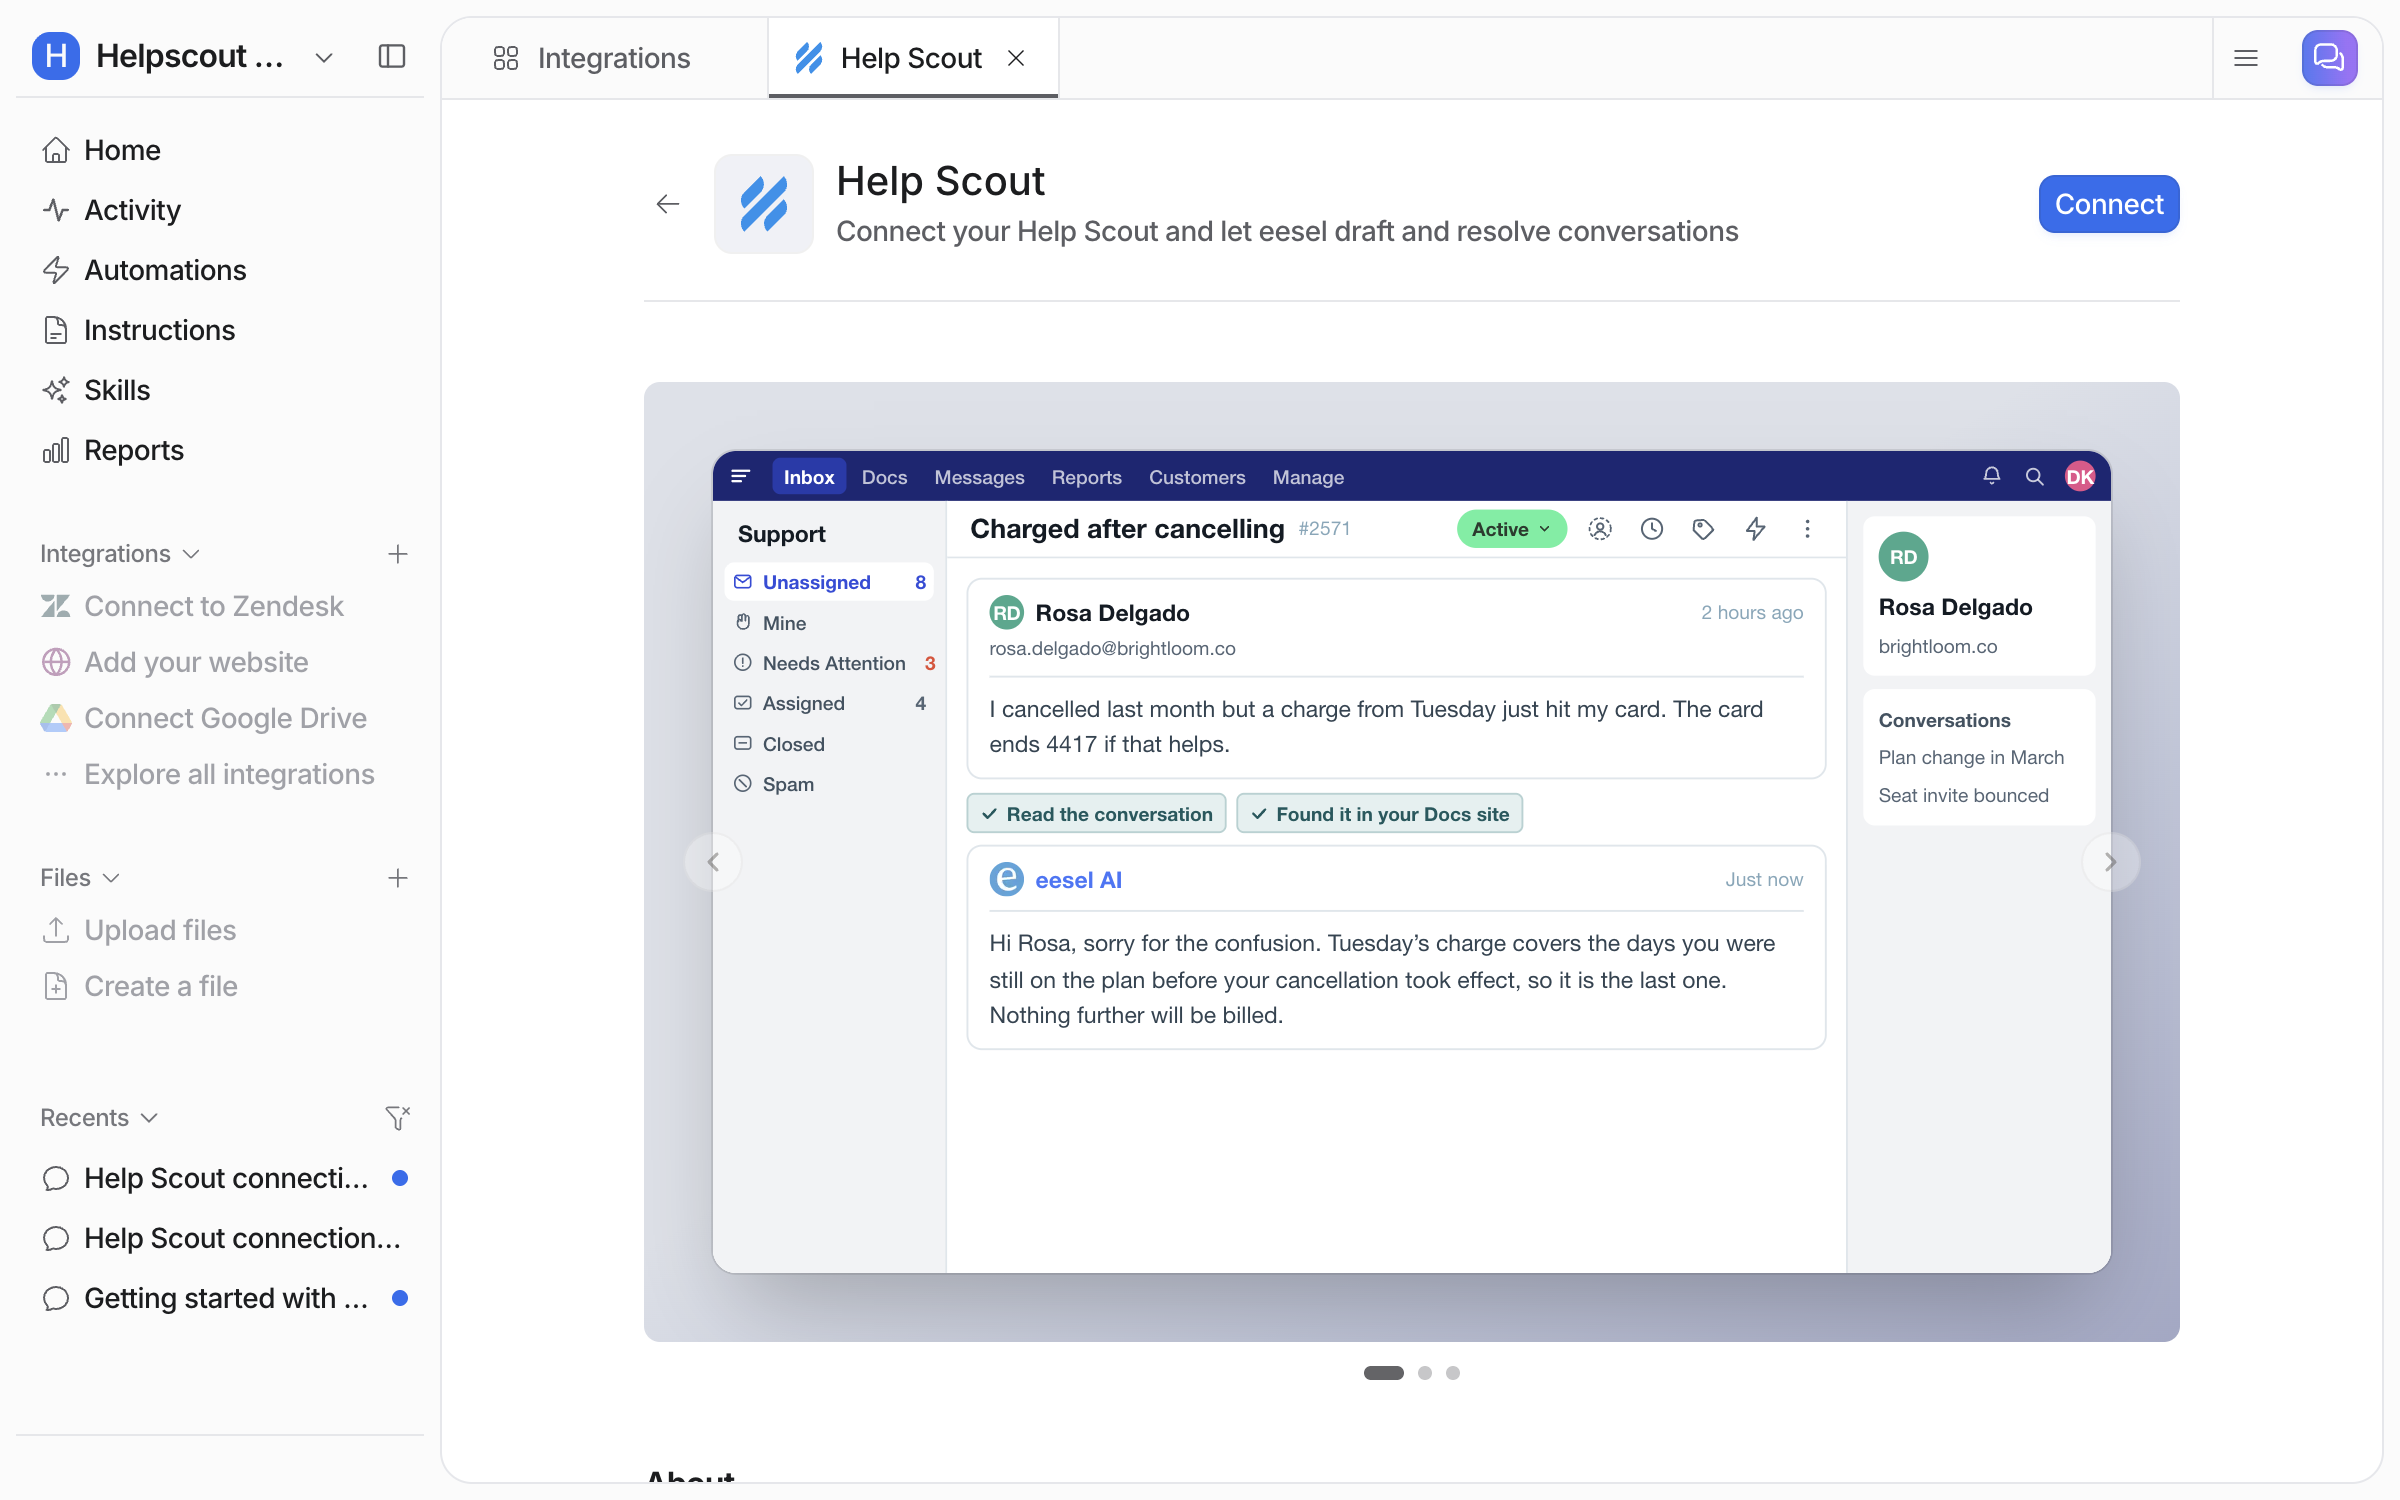Close the Help Scout tab
Image resolution: width=2400 pixels, height=1500 pixels.
click(x=1016, y=58)
